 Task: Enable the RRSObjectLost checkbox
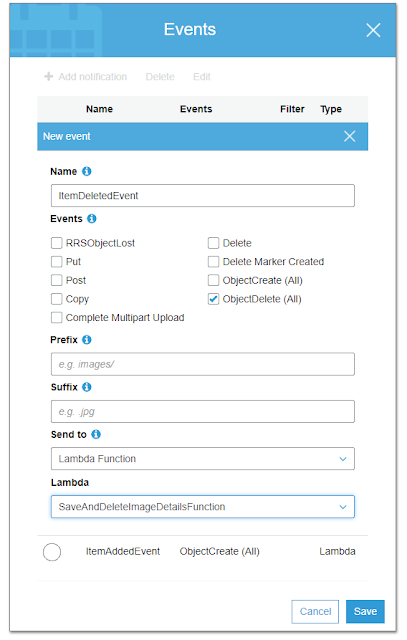click(56, 243)
